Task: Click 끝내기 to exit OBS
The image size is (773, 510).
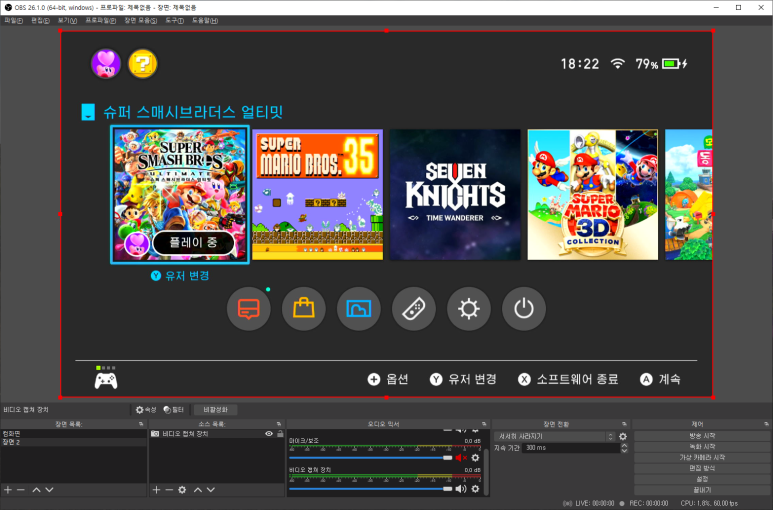Action: click(x=702, y=490)
